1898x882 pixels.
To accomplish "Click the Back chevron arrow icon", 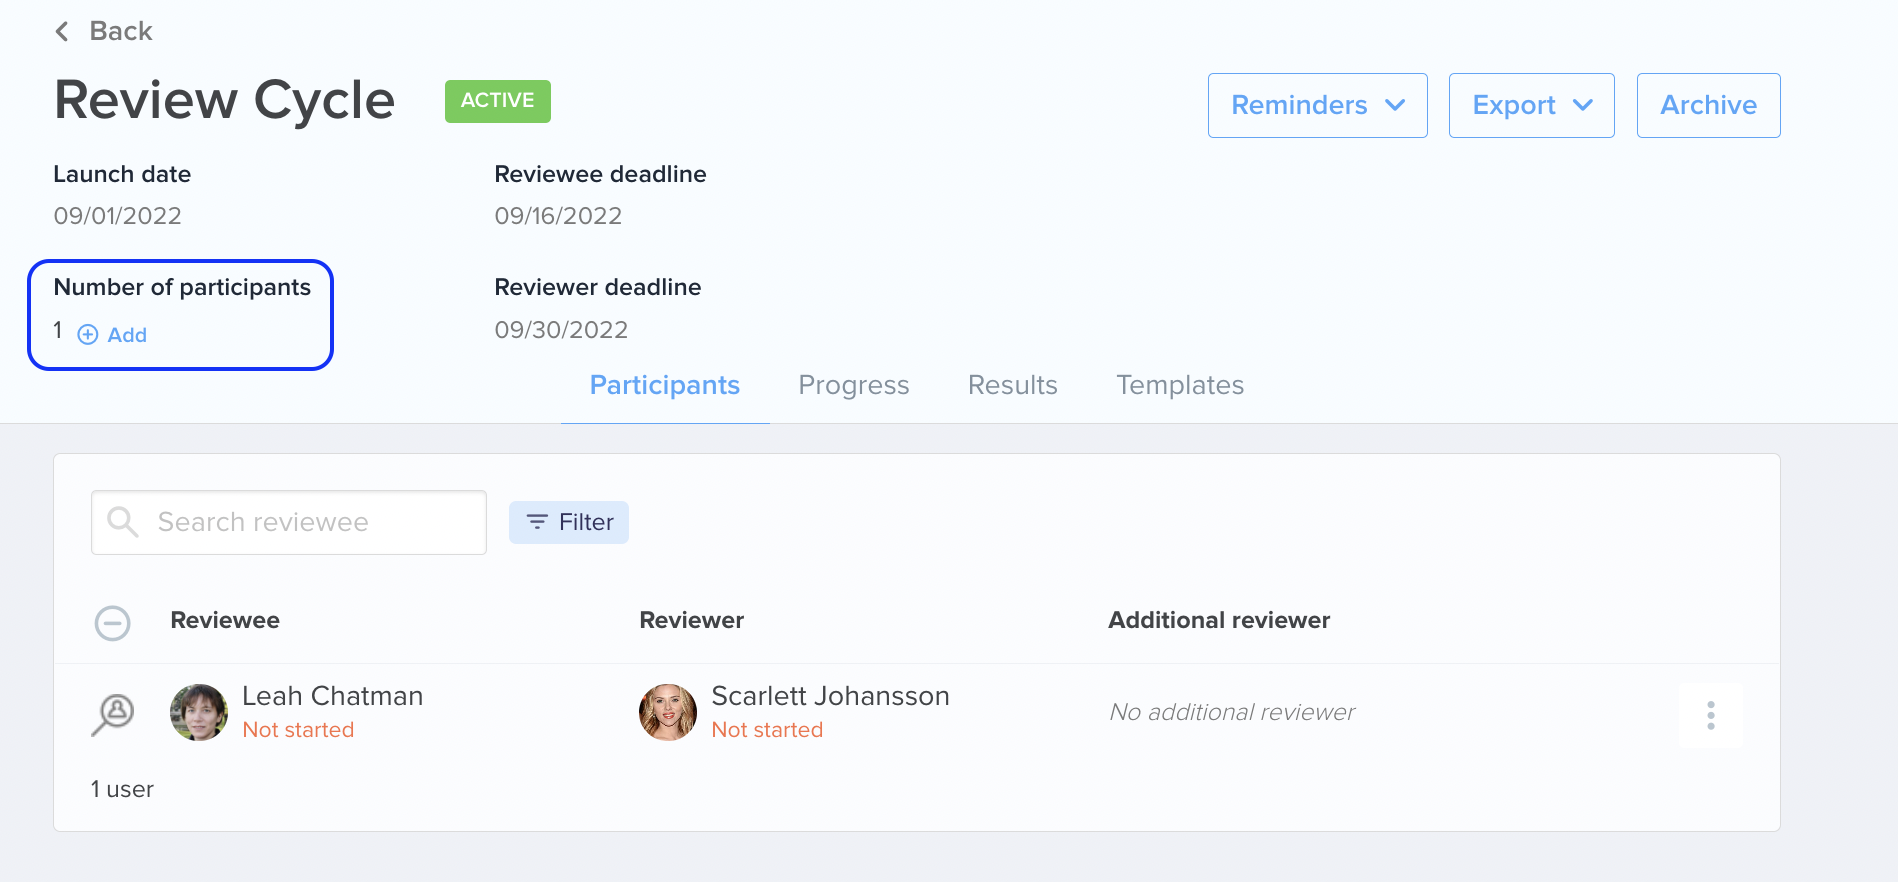I will click(x=62, y=32).
